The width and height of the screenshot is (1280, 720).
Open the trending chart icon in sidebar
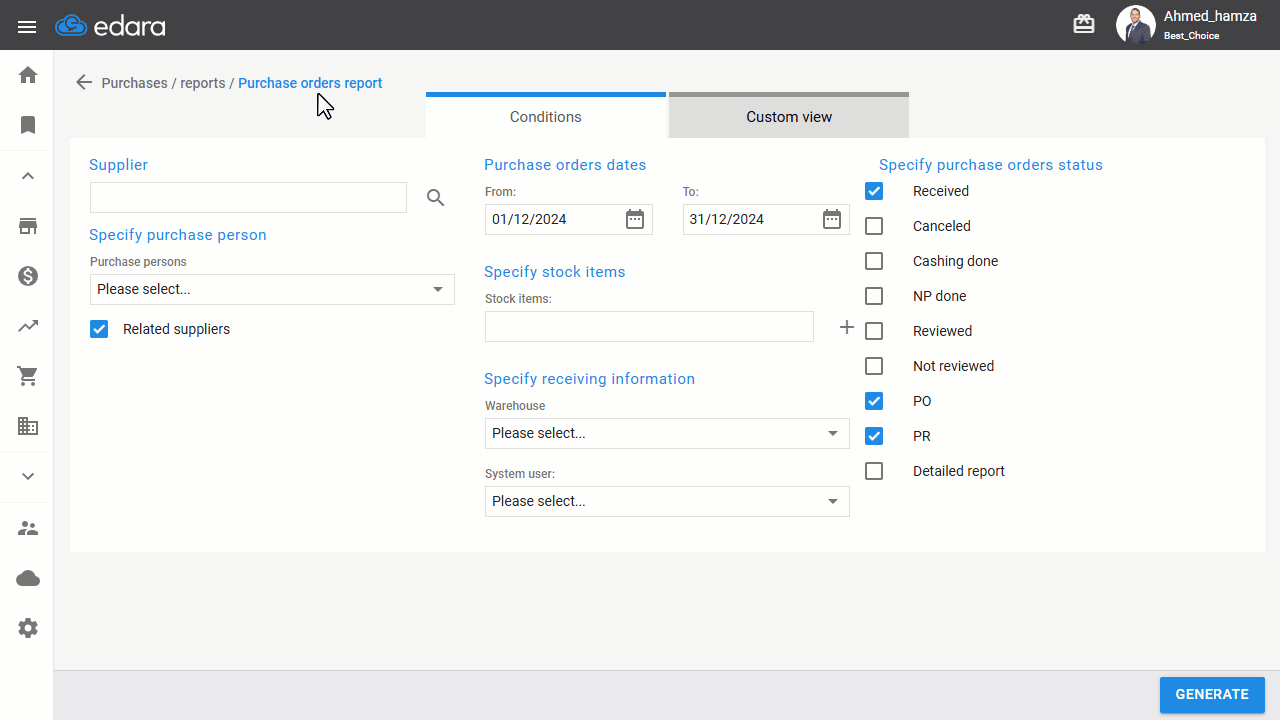tap(28, 326)
